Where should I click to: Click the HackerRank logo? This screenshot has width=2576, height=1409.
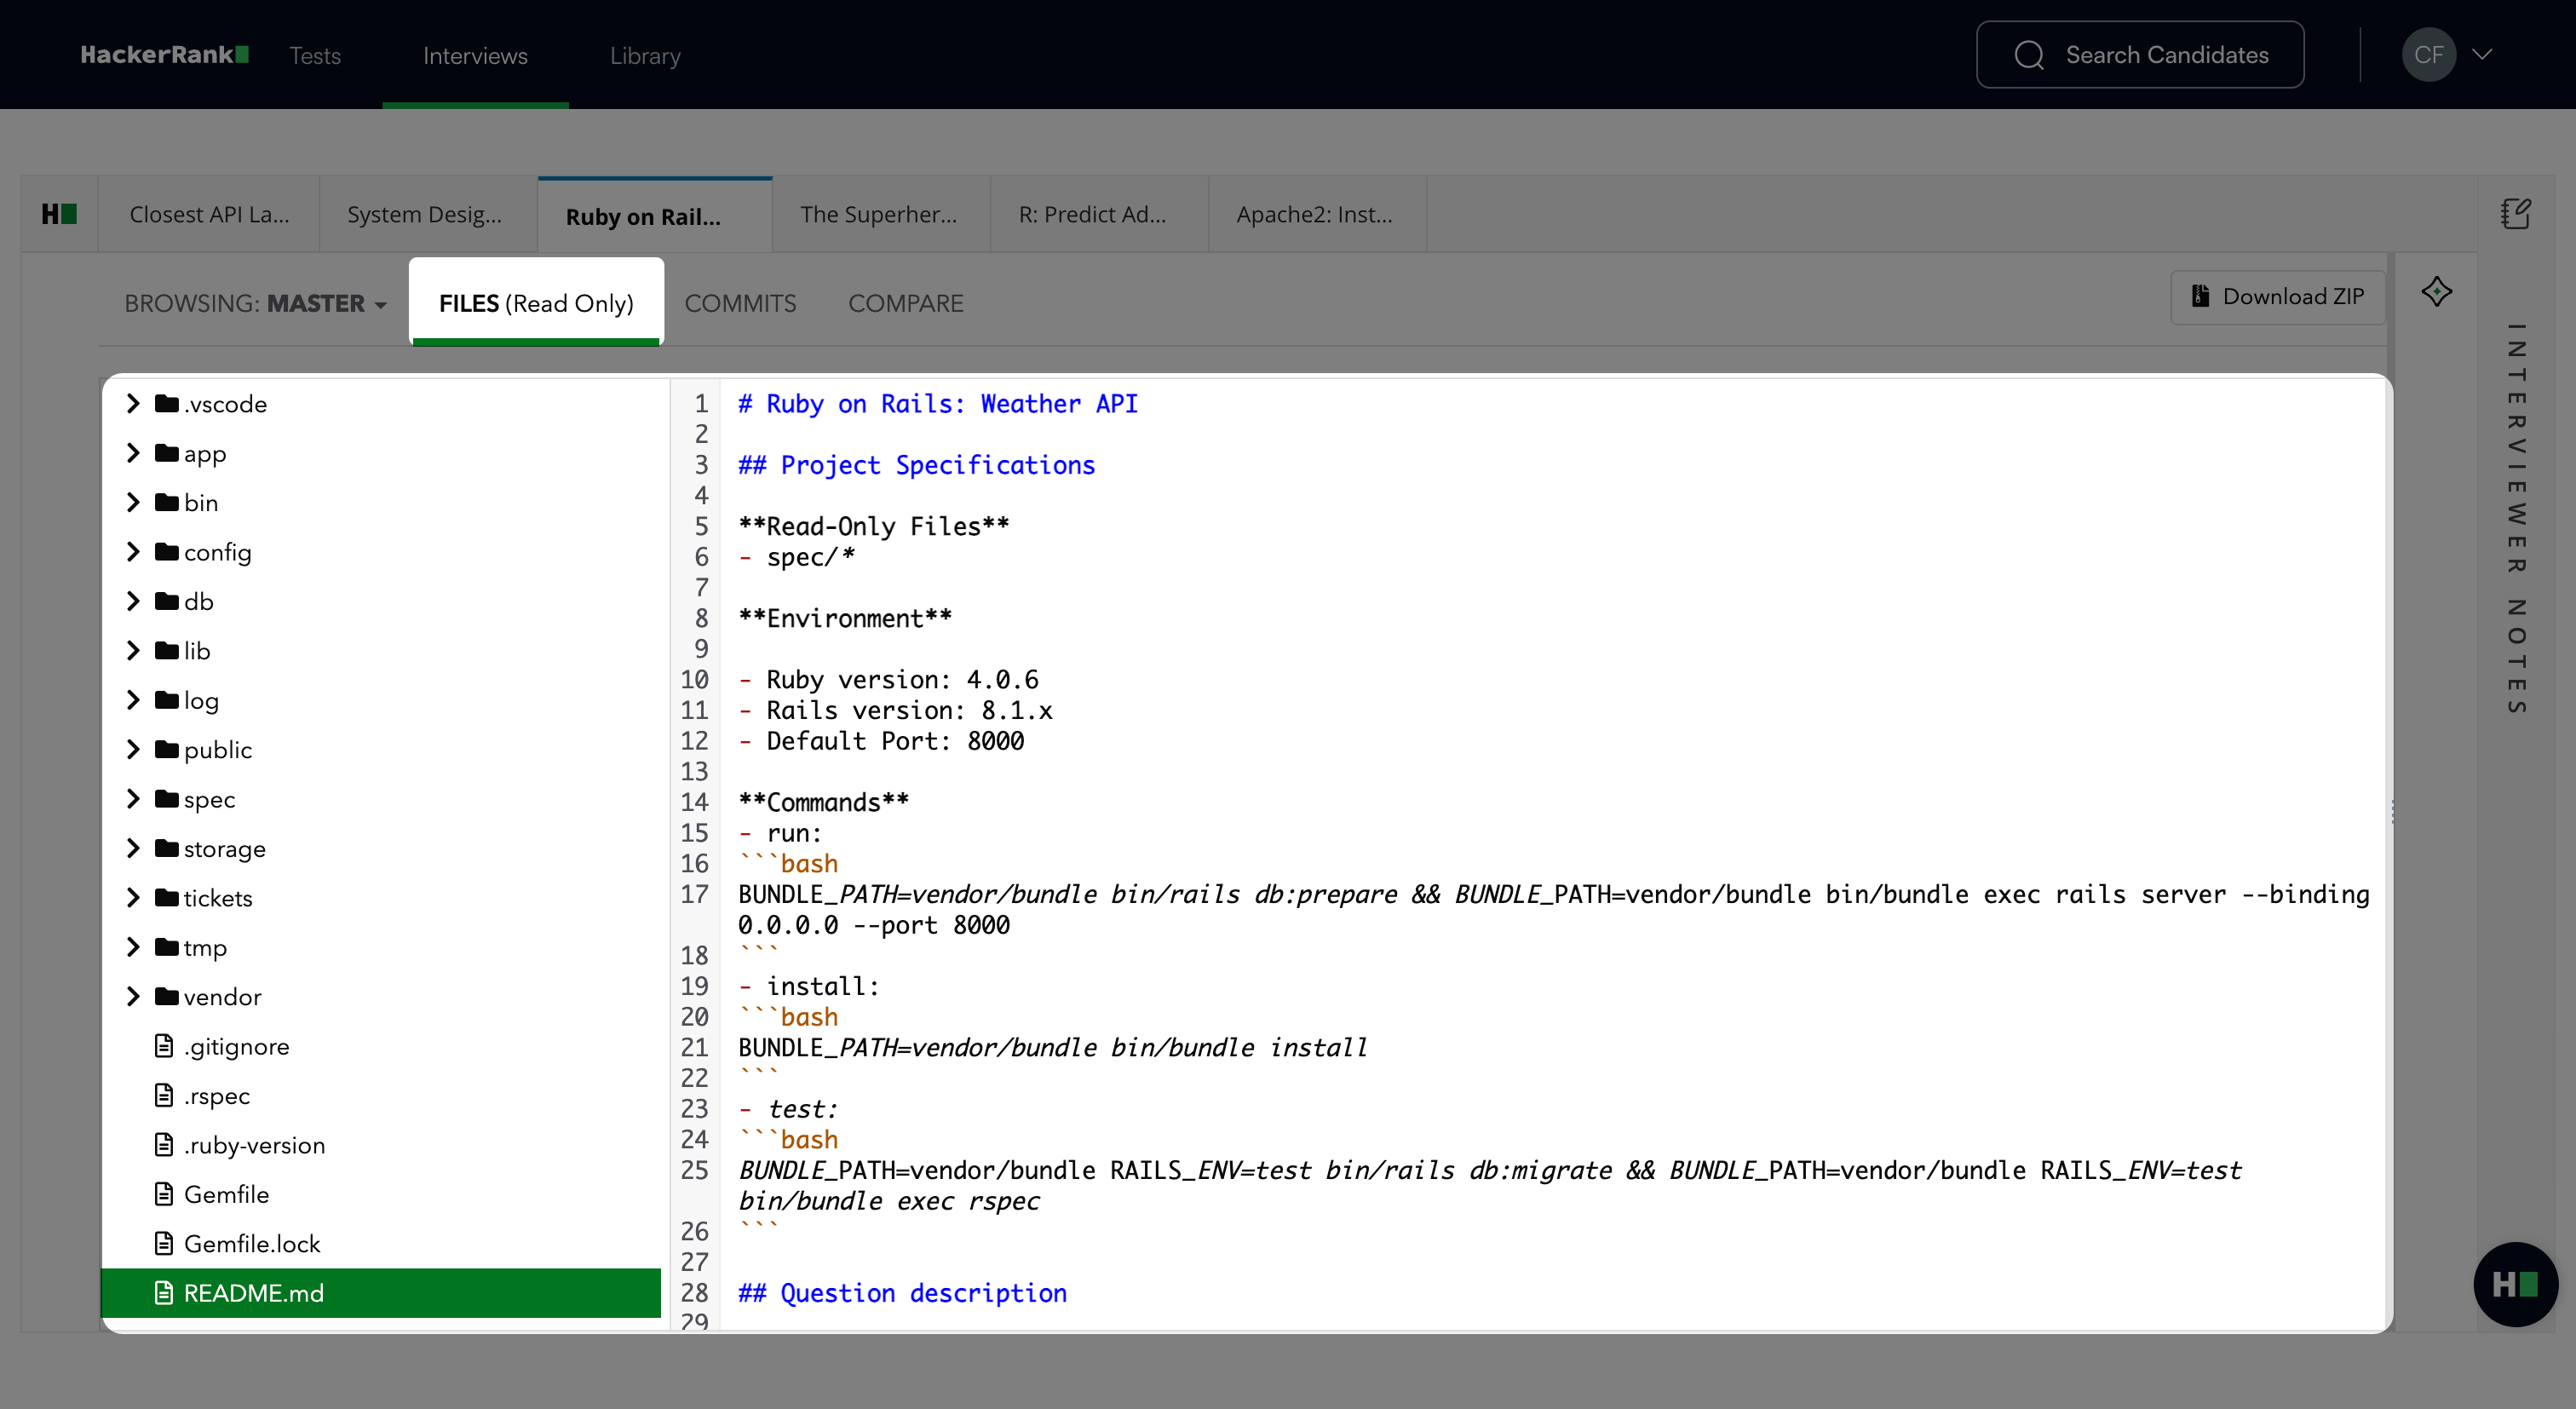pyautogui.click(x=165, y=55)
